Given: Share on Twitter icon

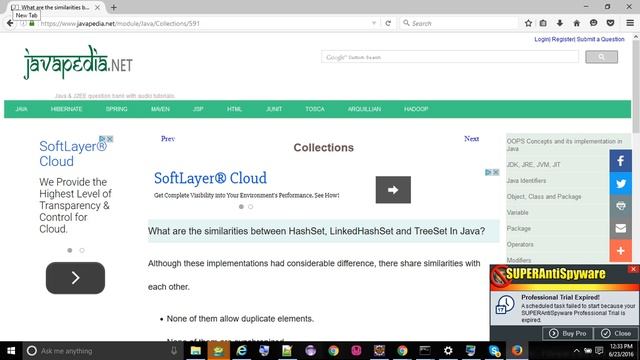Looking at the screenshot, I should click(x=621, y=184).
